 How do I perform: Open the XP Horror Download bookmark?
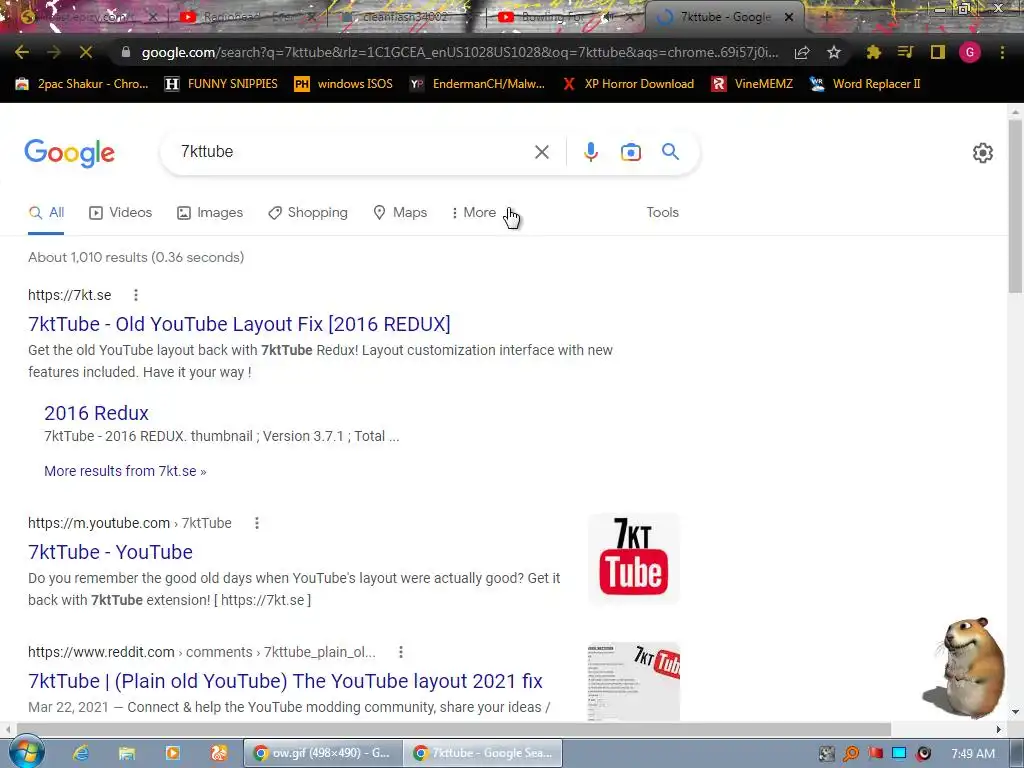[x=628, y=84]
